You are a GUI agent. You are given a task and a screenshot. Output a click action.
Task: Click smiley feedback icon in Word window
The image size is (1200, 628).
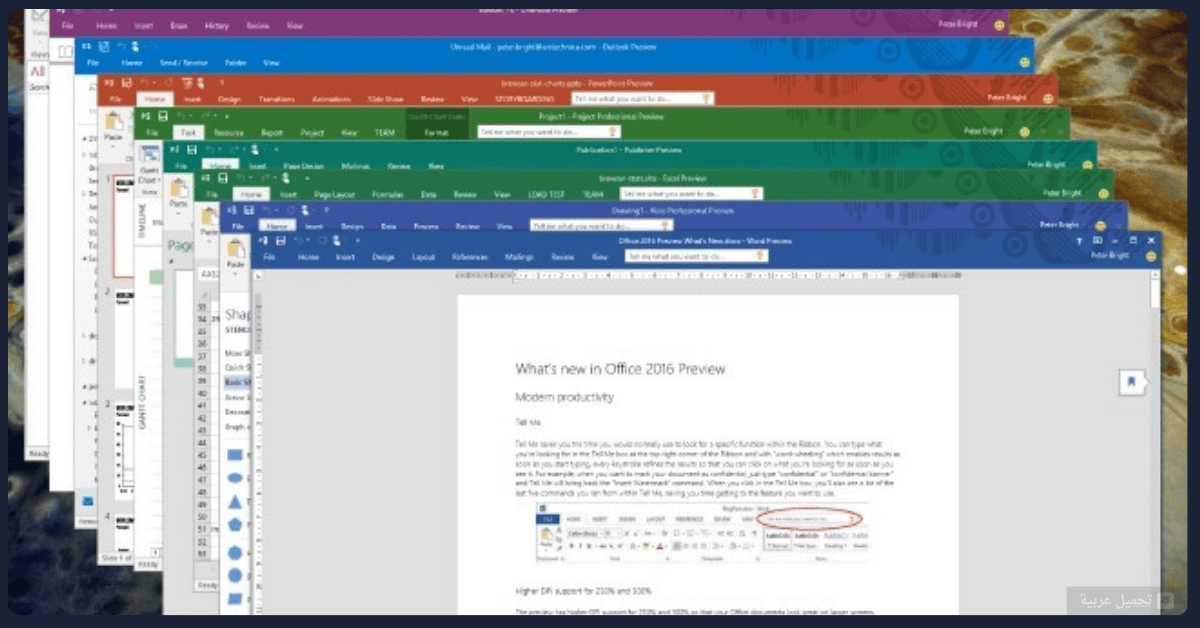[x=1151, y=256]
